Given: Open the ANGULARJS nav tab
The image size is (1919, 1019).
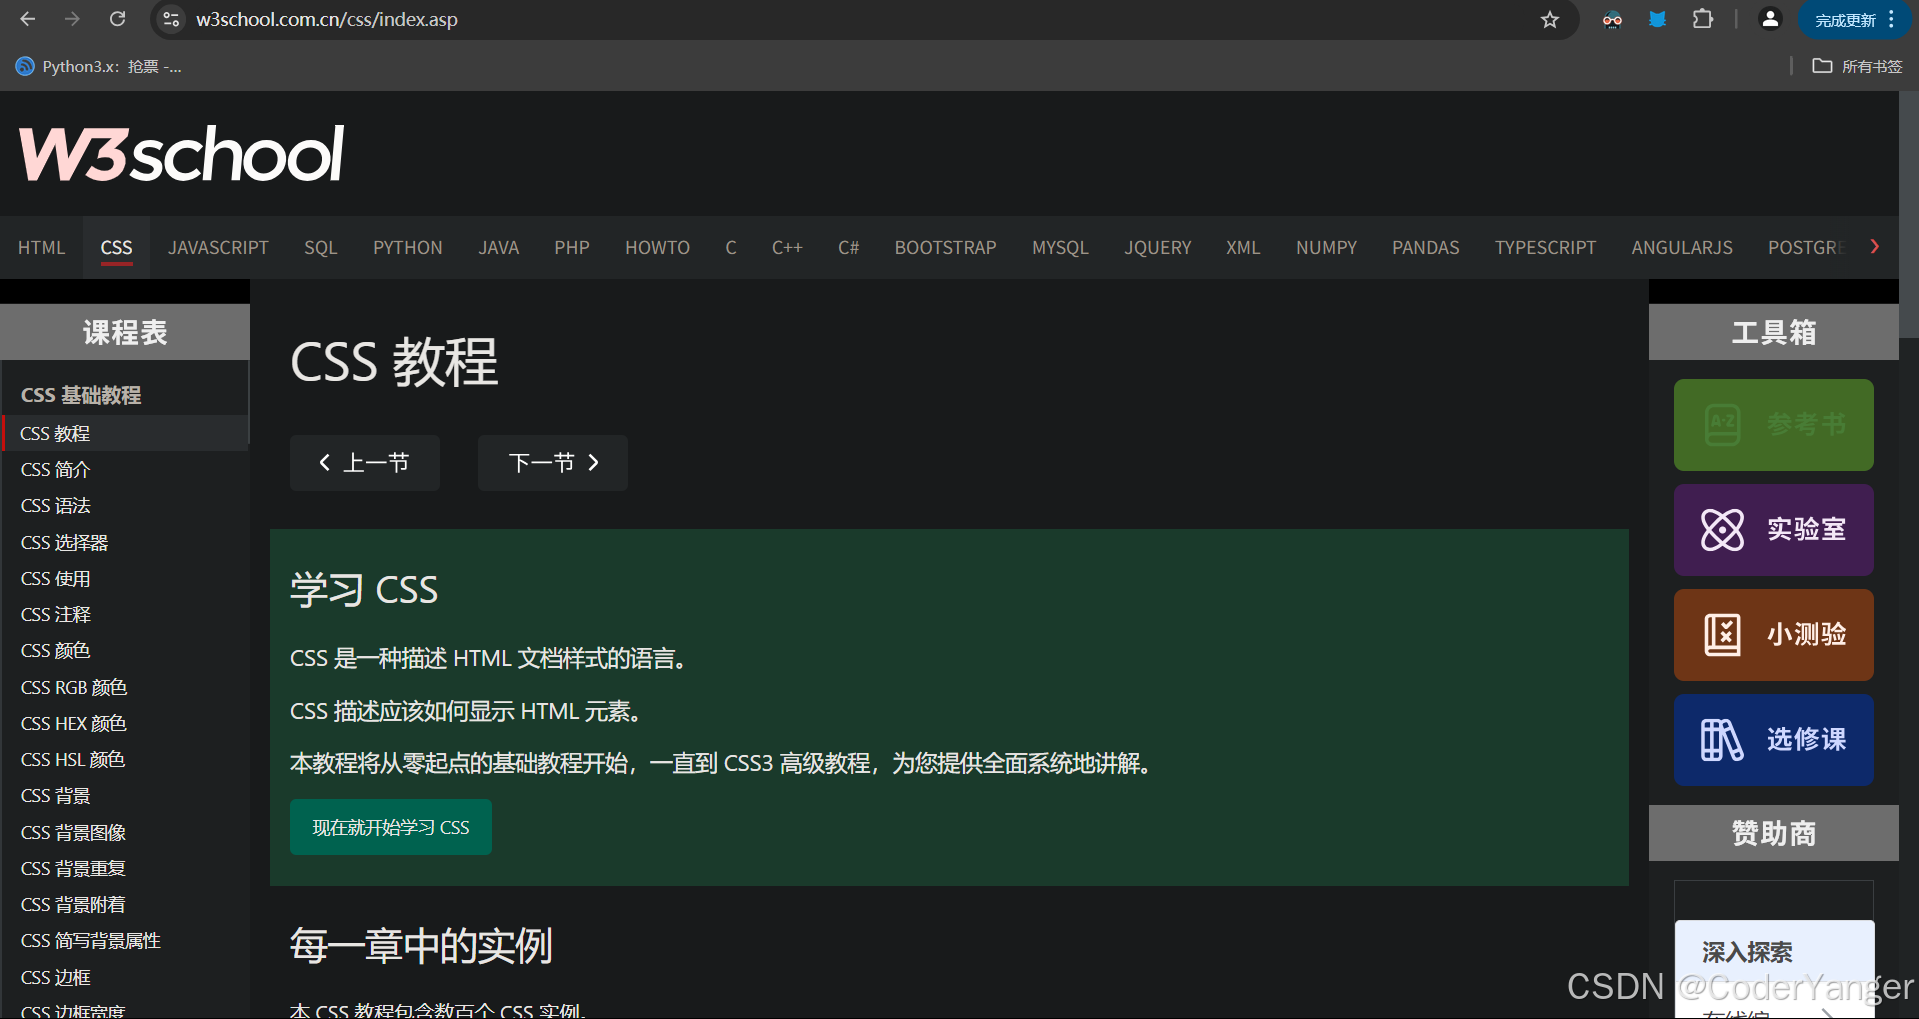Looking at the screenshot, I should click(x=1681, y=247).
